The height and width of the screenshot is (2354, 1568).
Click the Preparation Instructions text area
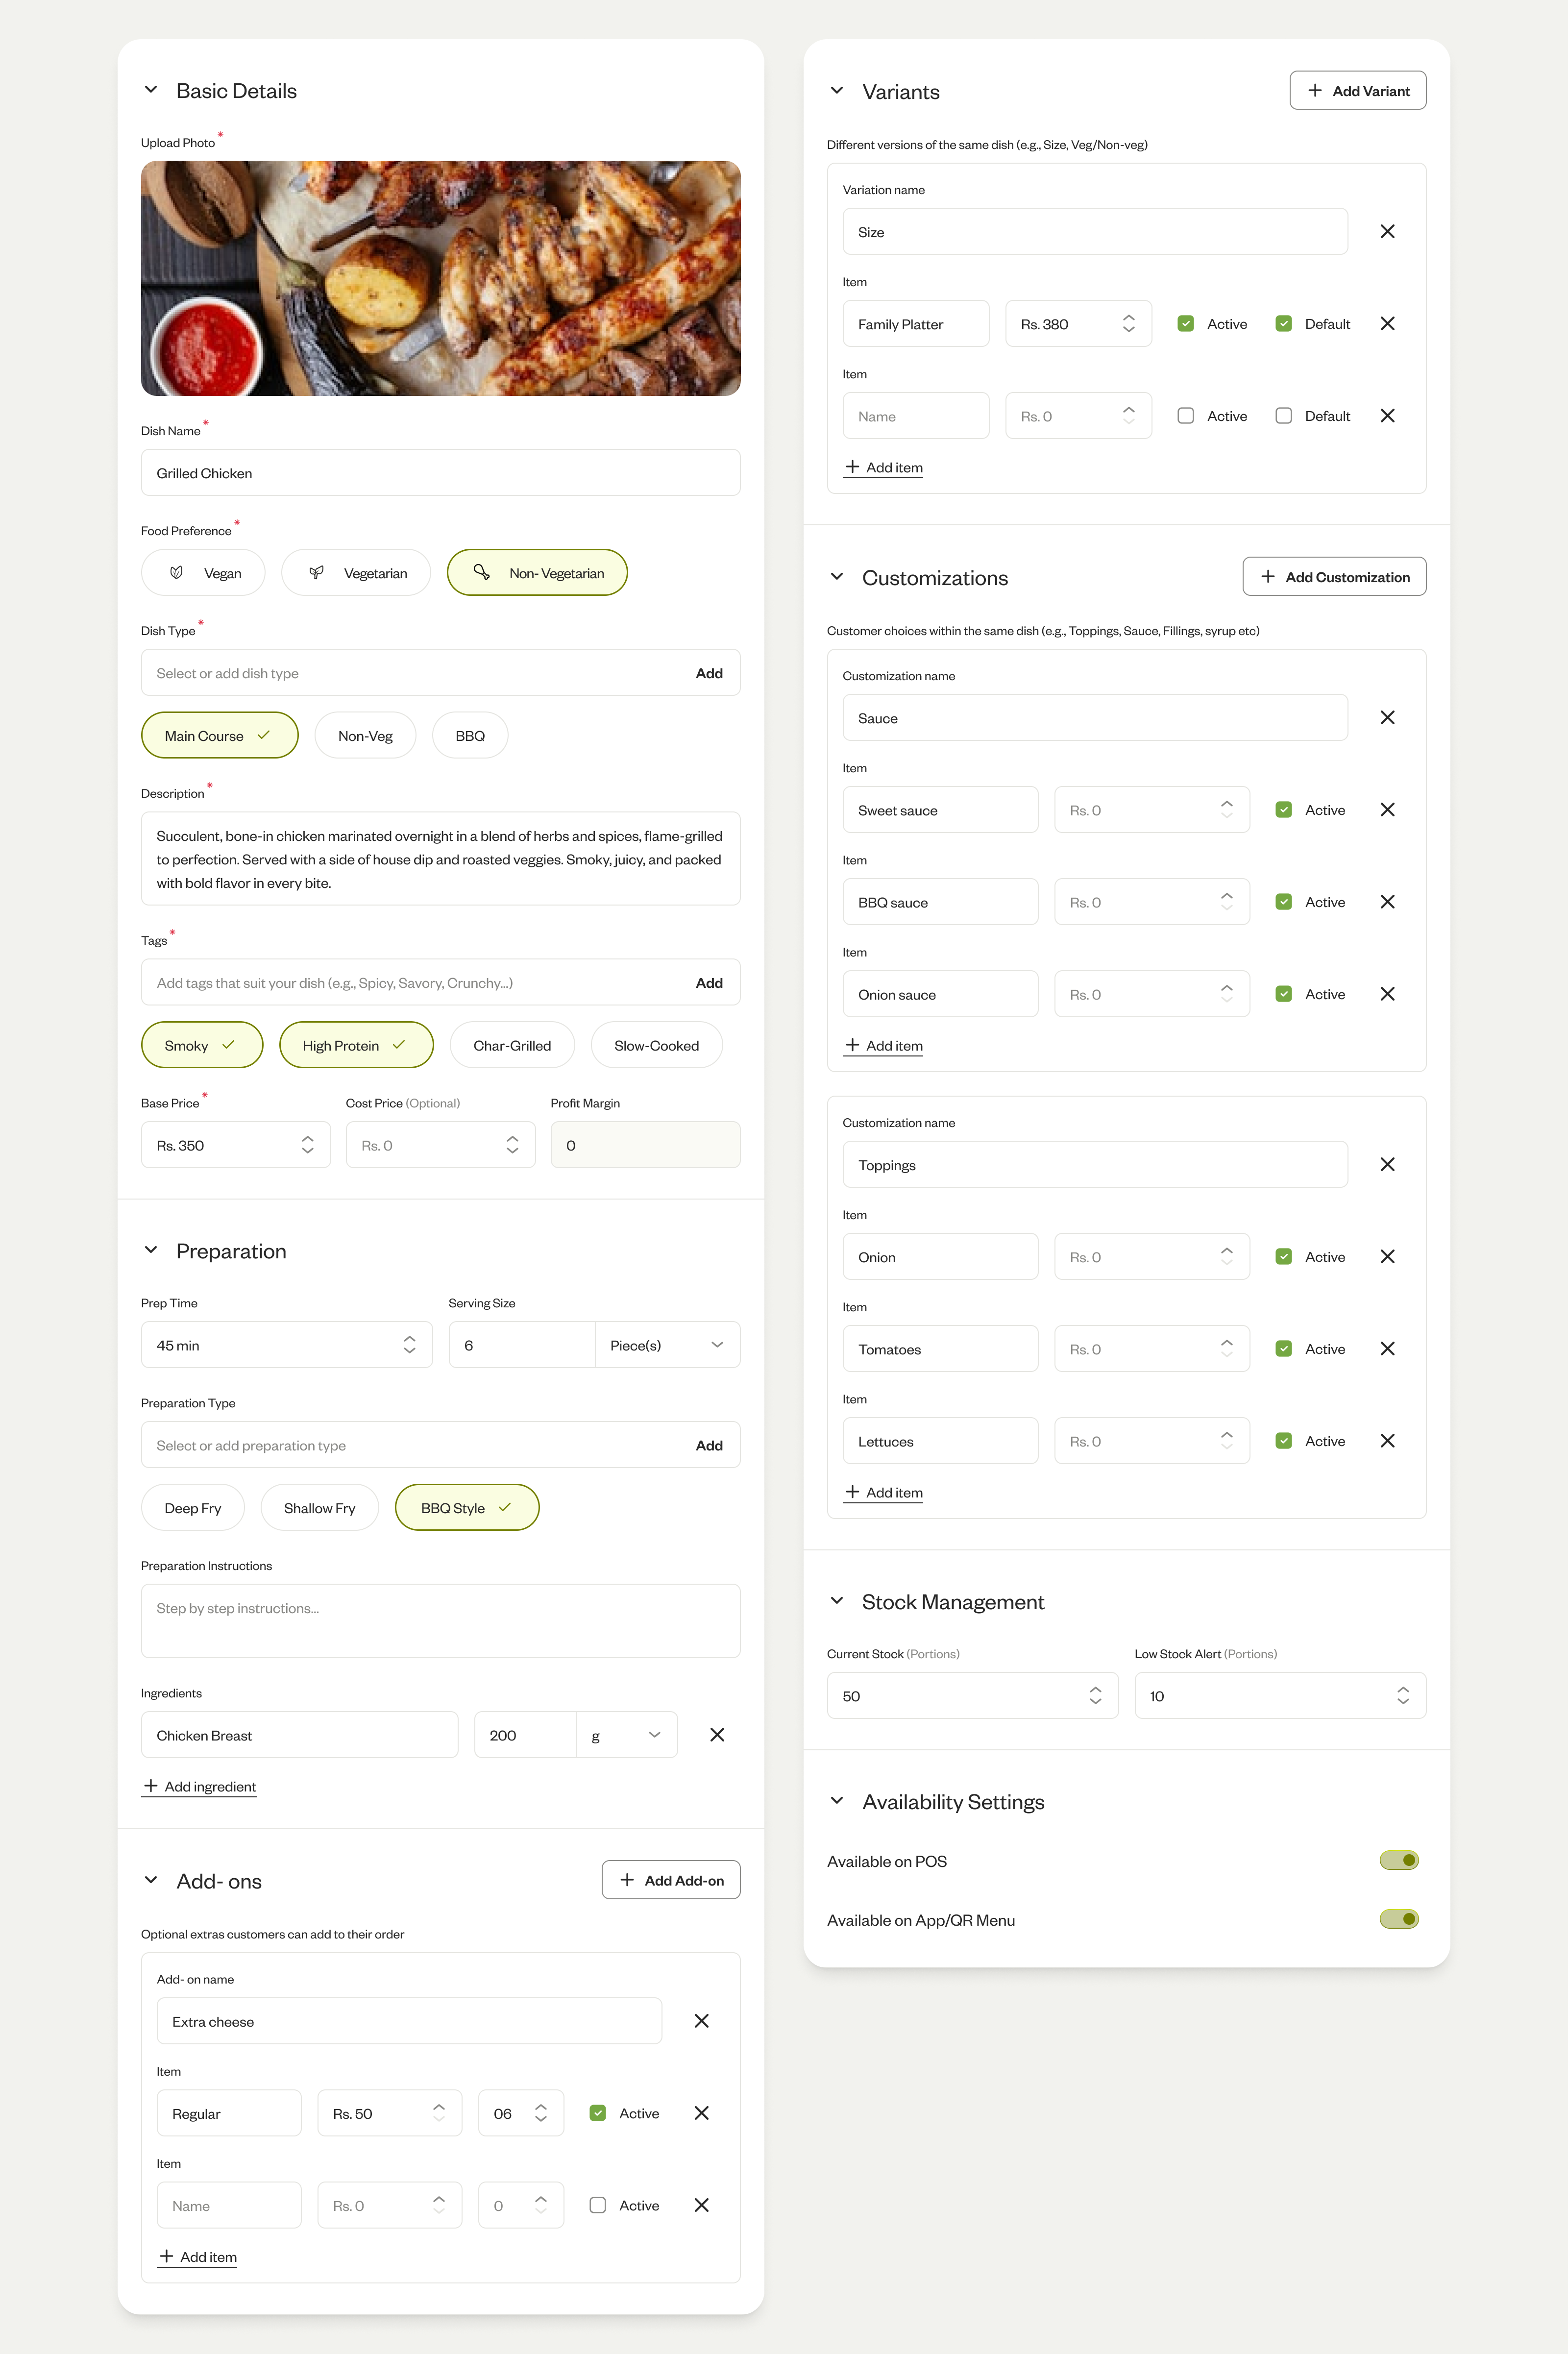(441, 1621)
